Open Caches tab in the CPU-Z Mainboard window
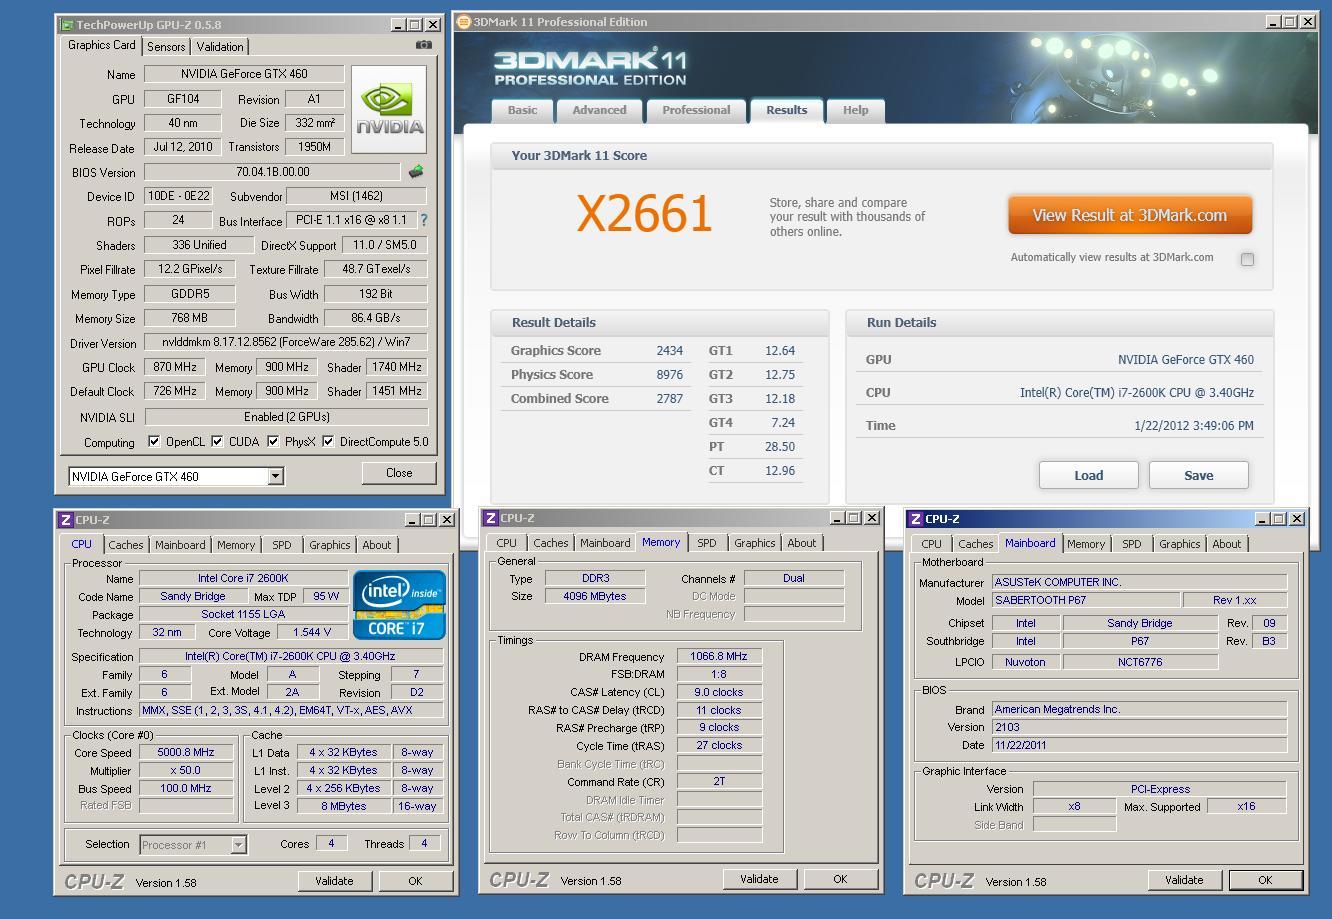 pos(976,544)
